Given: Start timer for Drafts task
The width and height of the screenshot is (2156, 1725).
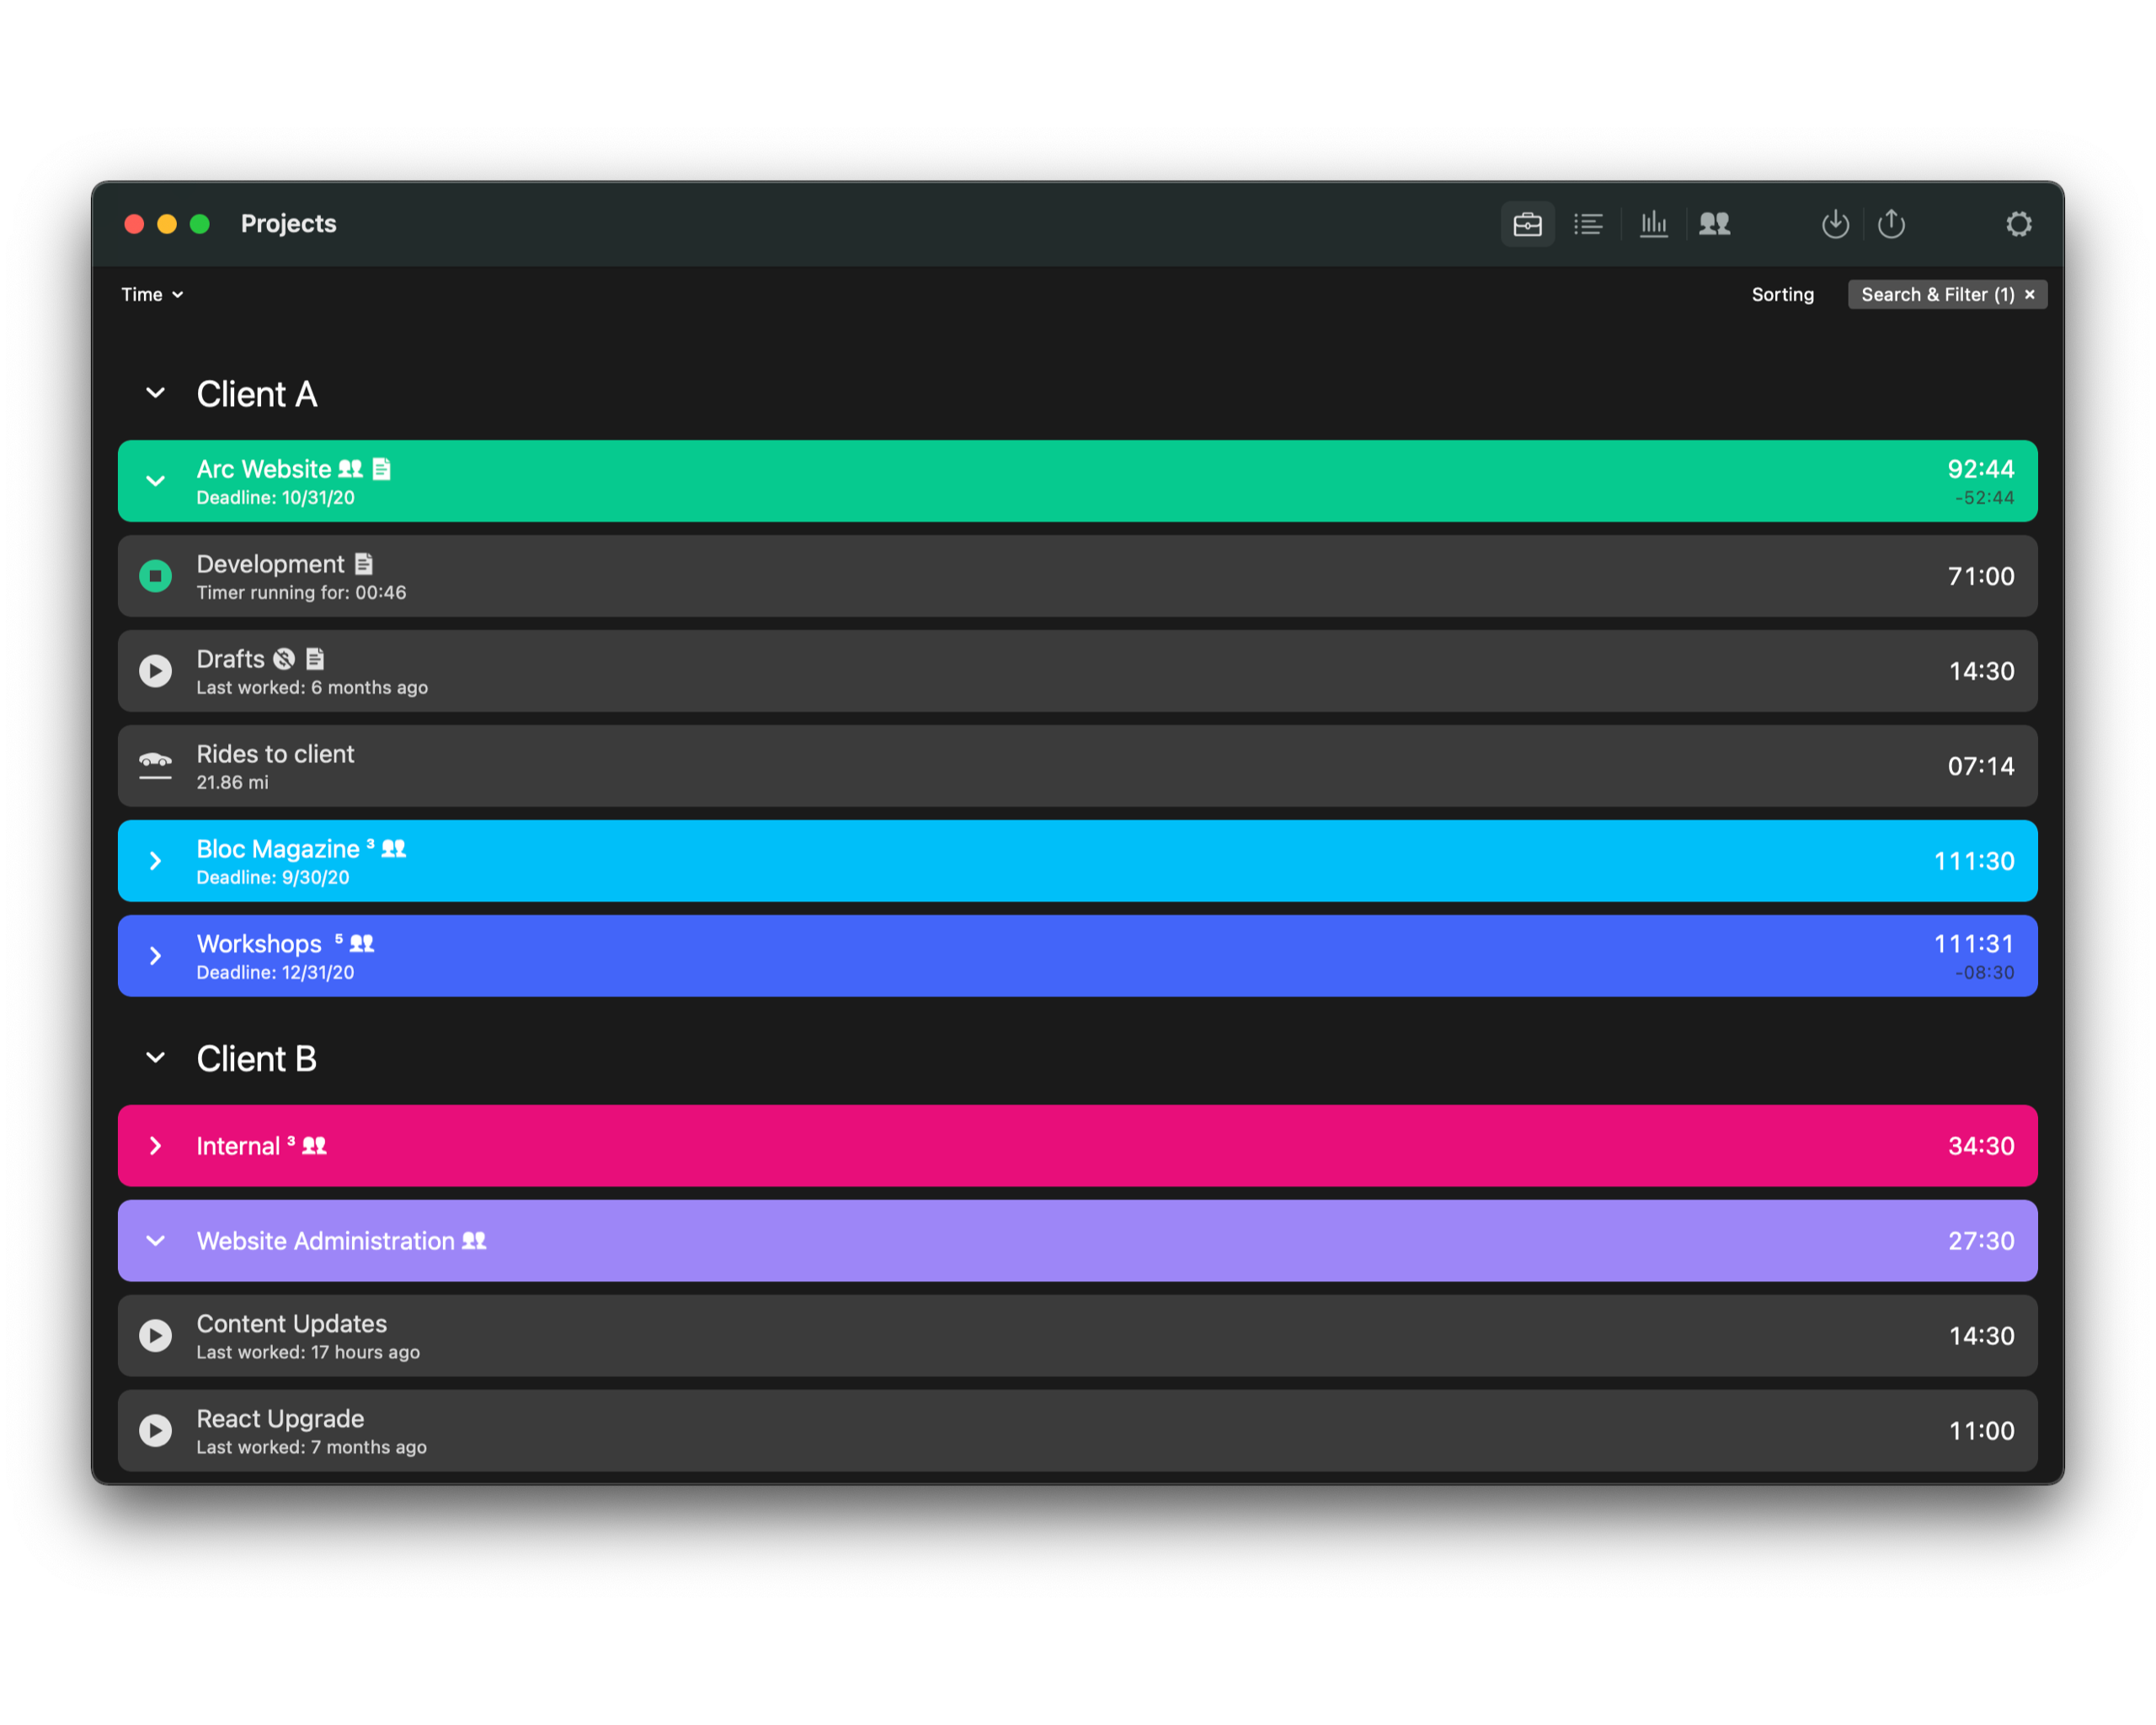Looking at the screenshot, I should pyautogui.click(x=155, y=671).
